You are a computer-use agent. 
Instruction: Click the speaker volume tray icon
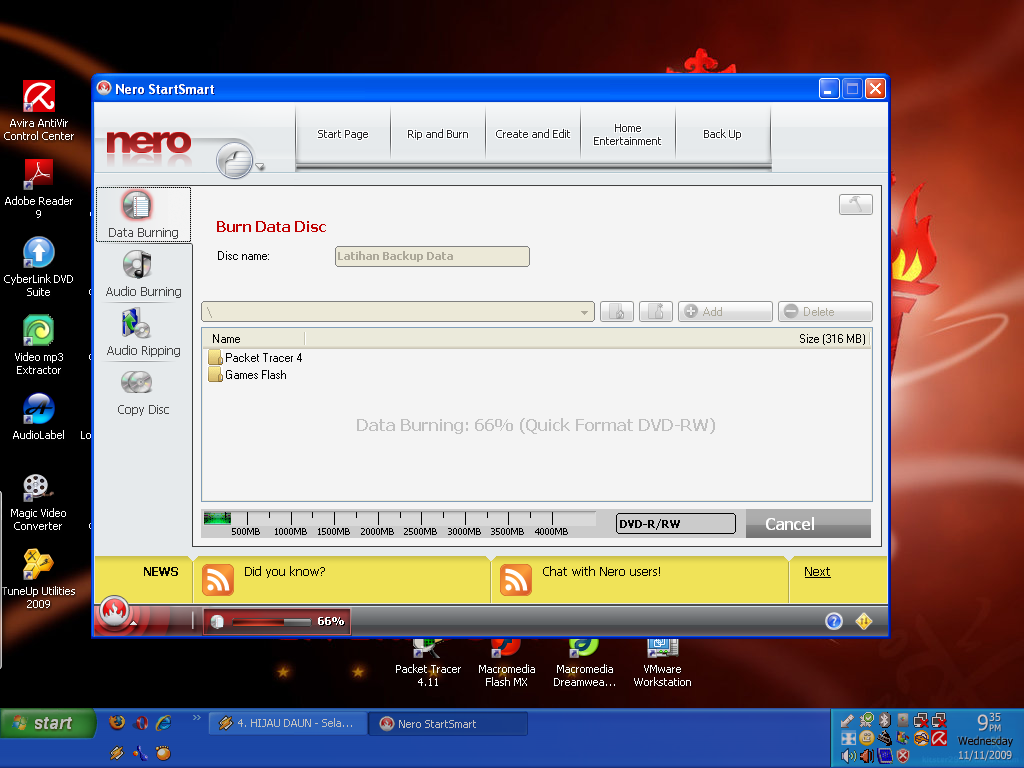[848, 756]
